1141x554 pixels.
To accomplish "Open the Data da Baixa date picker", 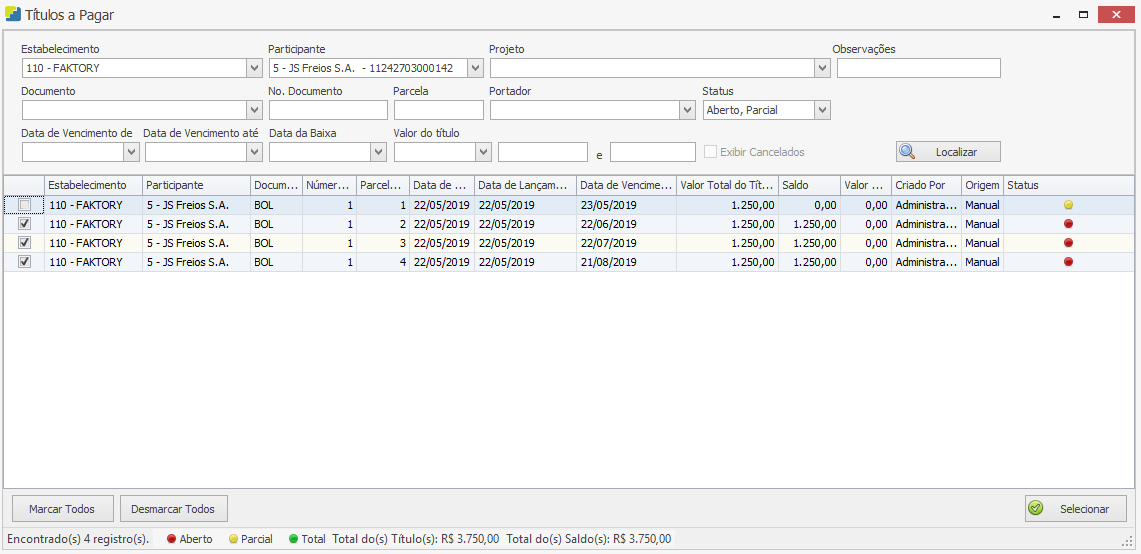I will (x=378, y=152).
